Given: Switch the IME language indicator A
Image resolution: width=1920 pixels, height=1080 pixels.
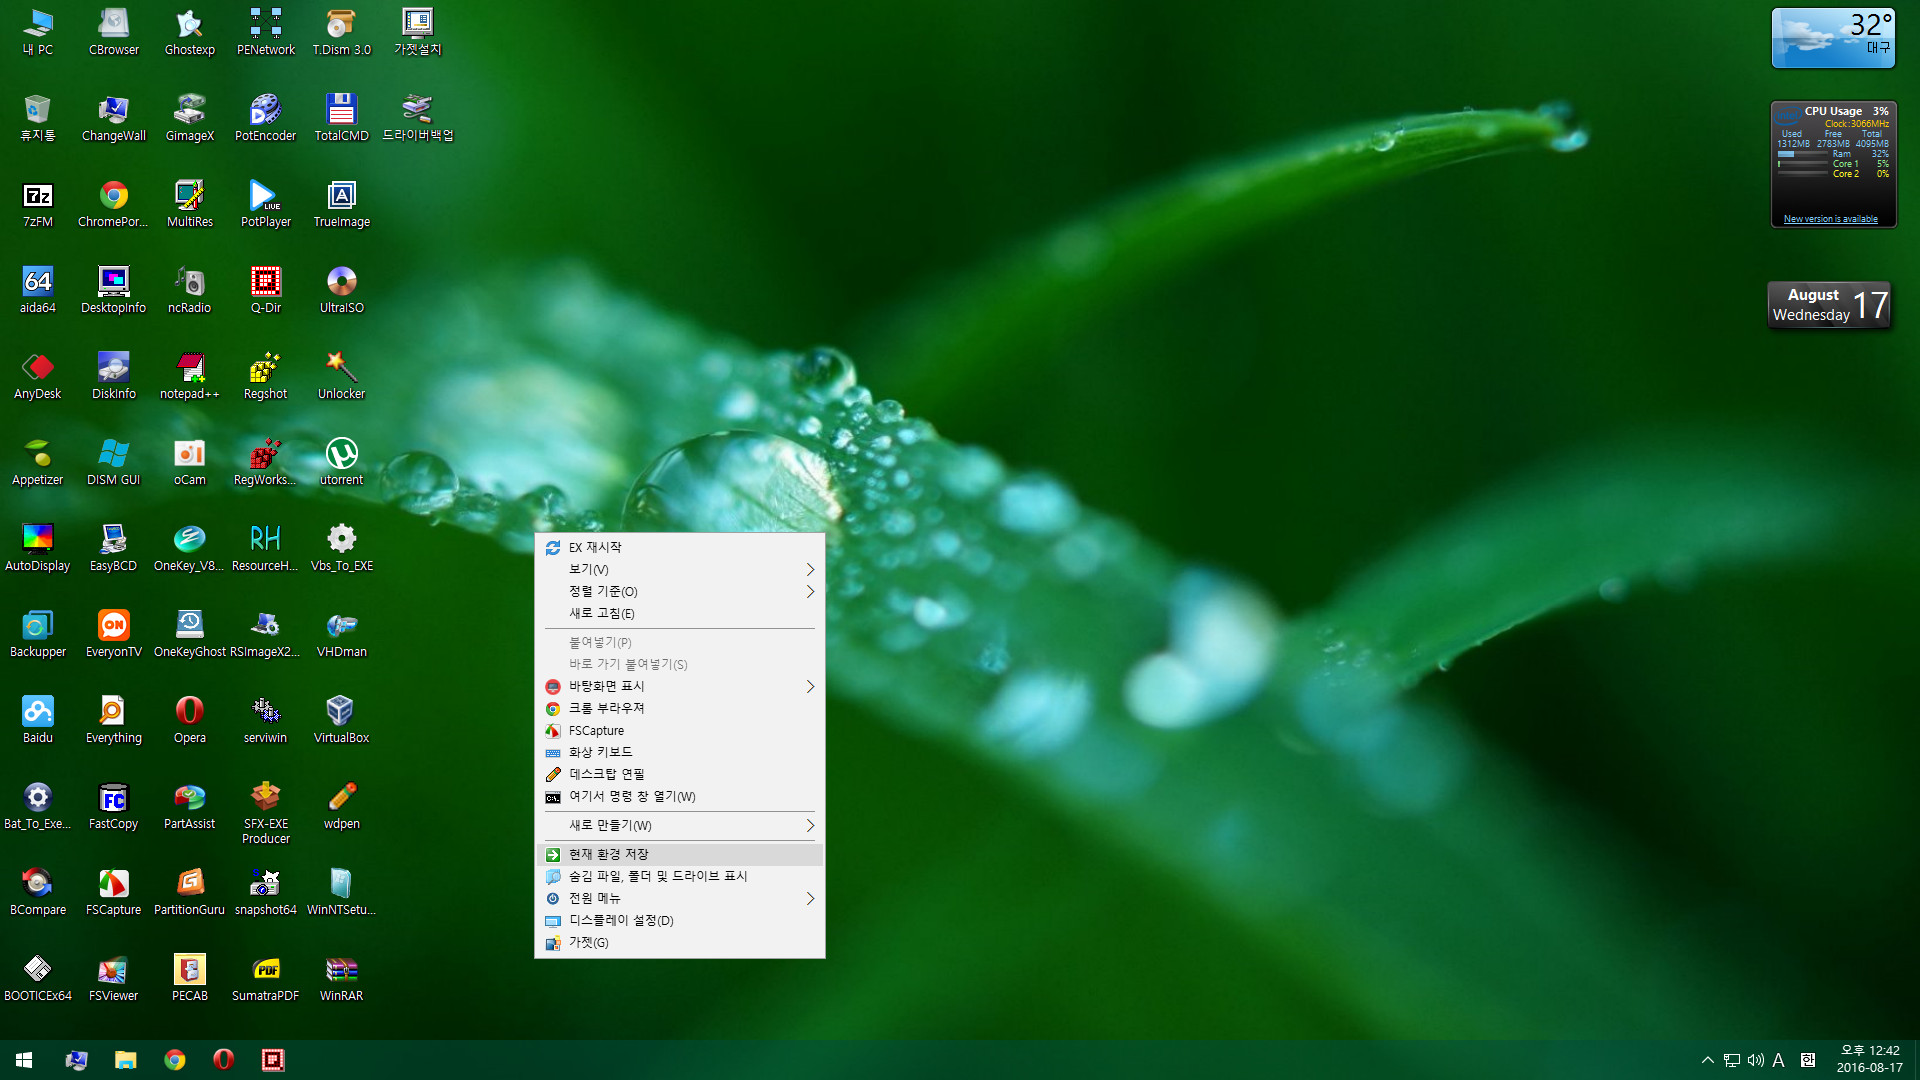Looking at the screenshot, I should pos(1778,1060).
